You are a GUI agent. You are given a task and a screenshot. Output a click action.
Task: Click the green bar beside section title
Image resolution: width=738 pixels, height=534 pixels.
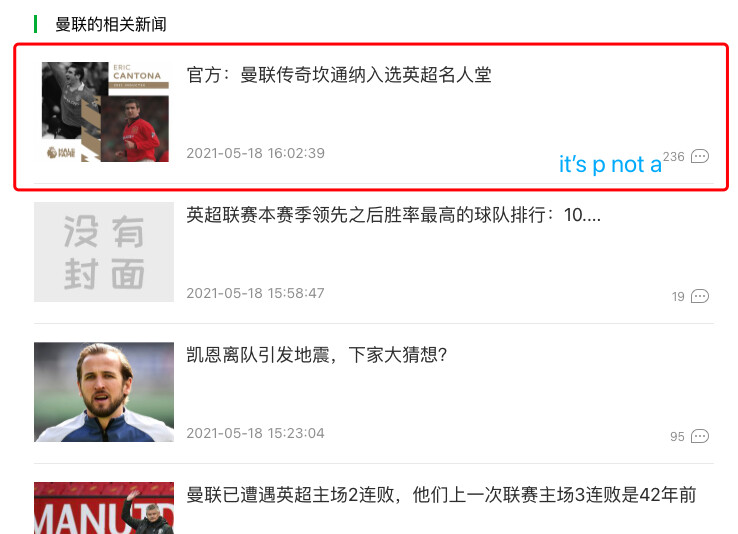[36, 24]
